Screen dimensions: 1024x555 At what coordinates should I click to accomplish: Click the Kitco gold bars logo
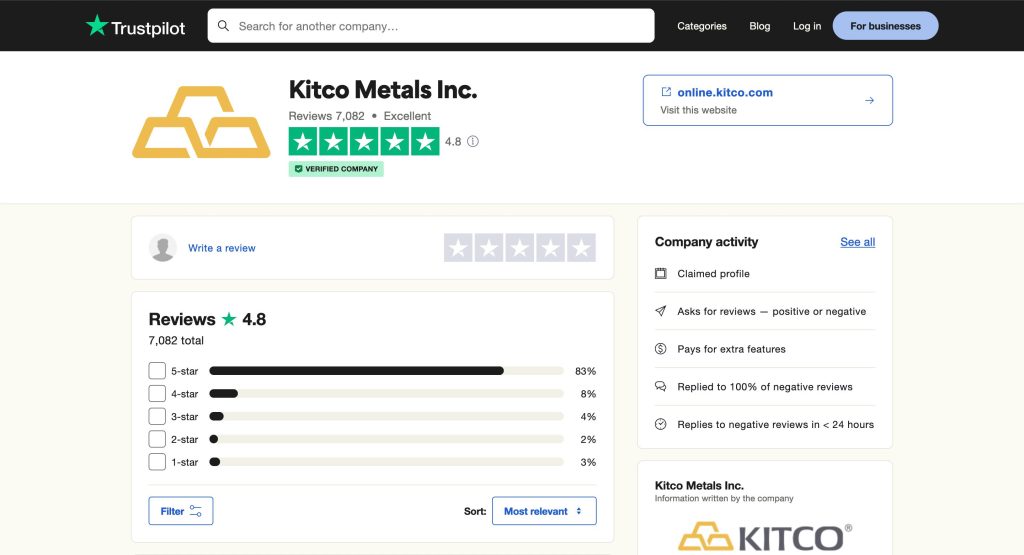tap(201, 122)
